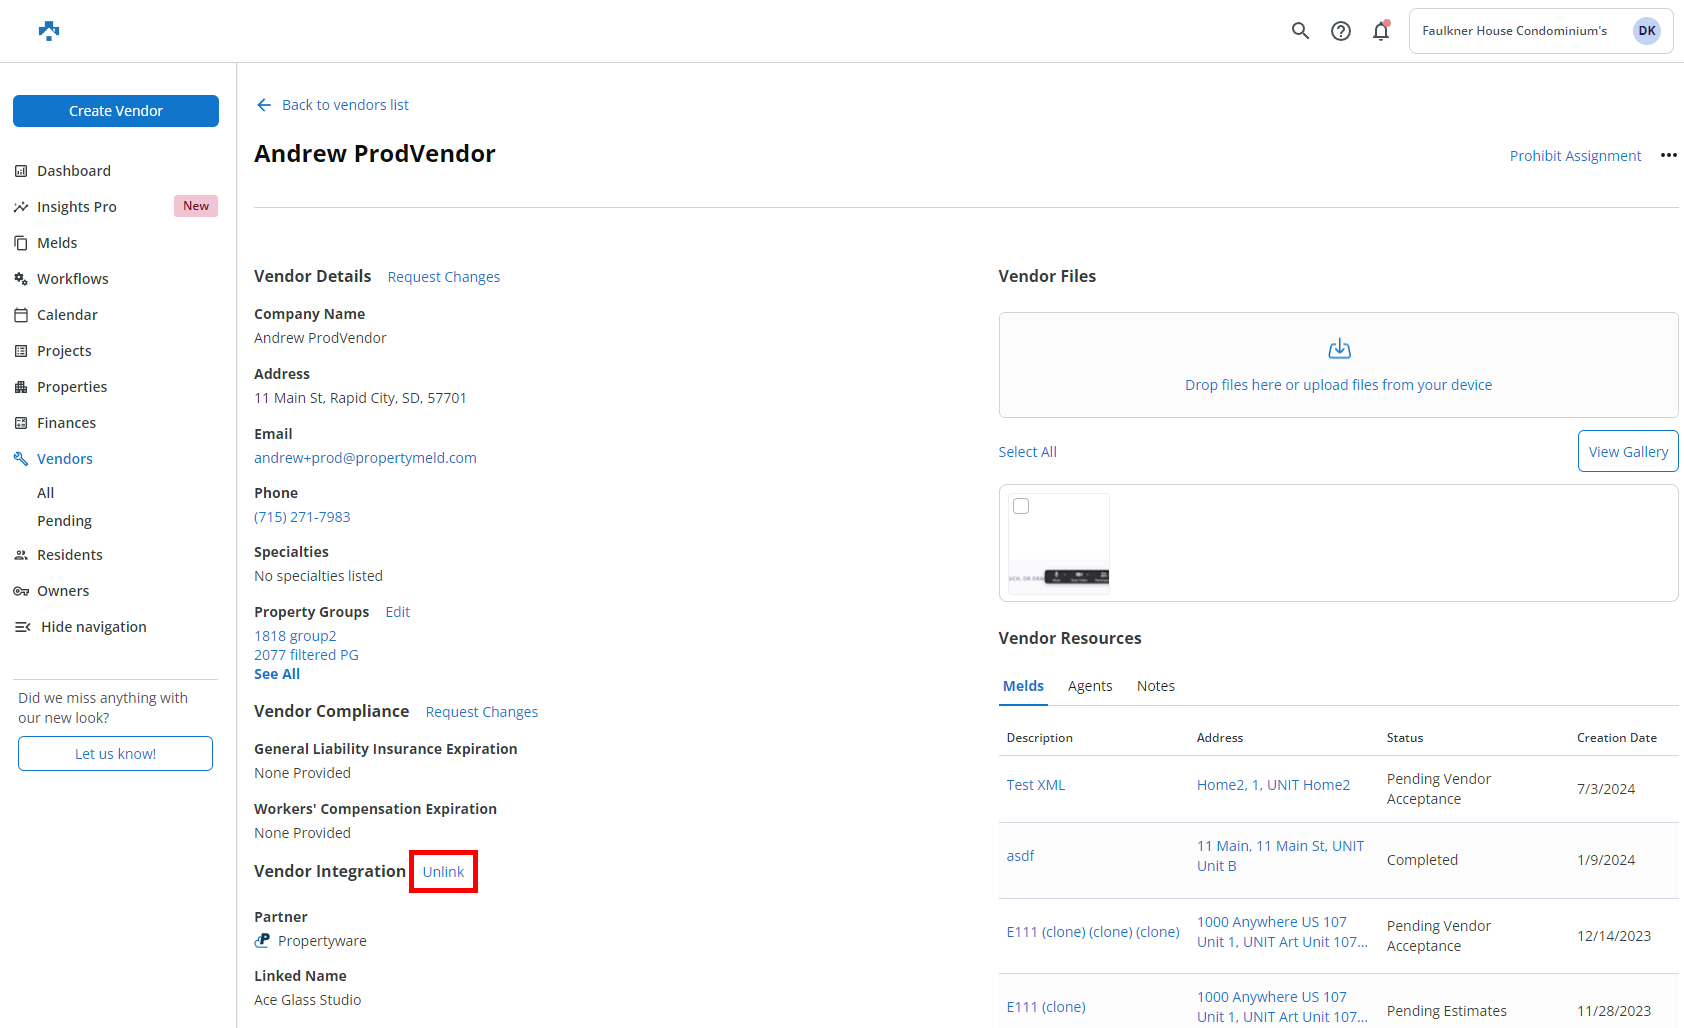
Task: Open the Faulkner House Condominium's account switcher
Action: click(1514, 31)
